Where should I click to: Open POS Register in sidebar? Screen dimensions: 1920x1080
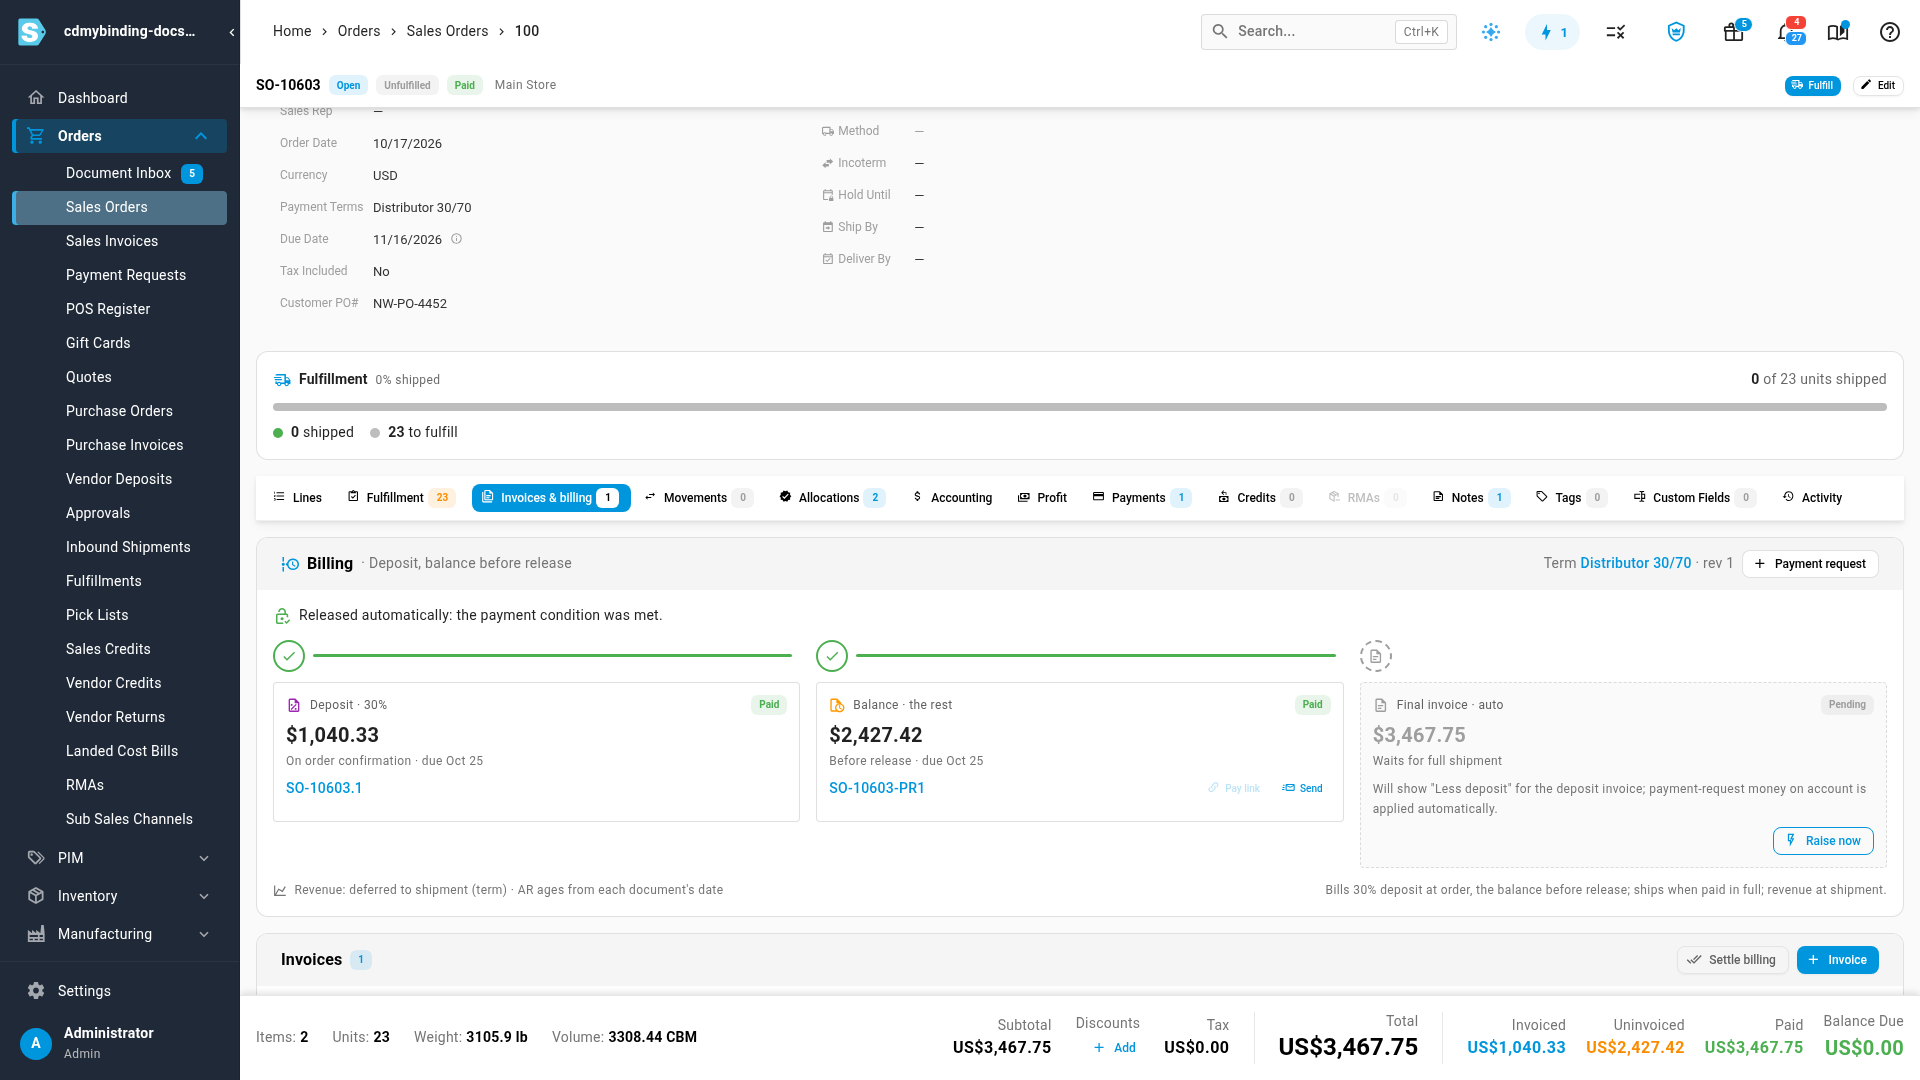(x=119, y=309)
